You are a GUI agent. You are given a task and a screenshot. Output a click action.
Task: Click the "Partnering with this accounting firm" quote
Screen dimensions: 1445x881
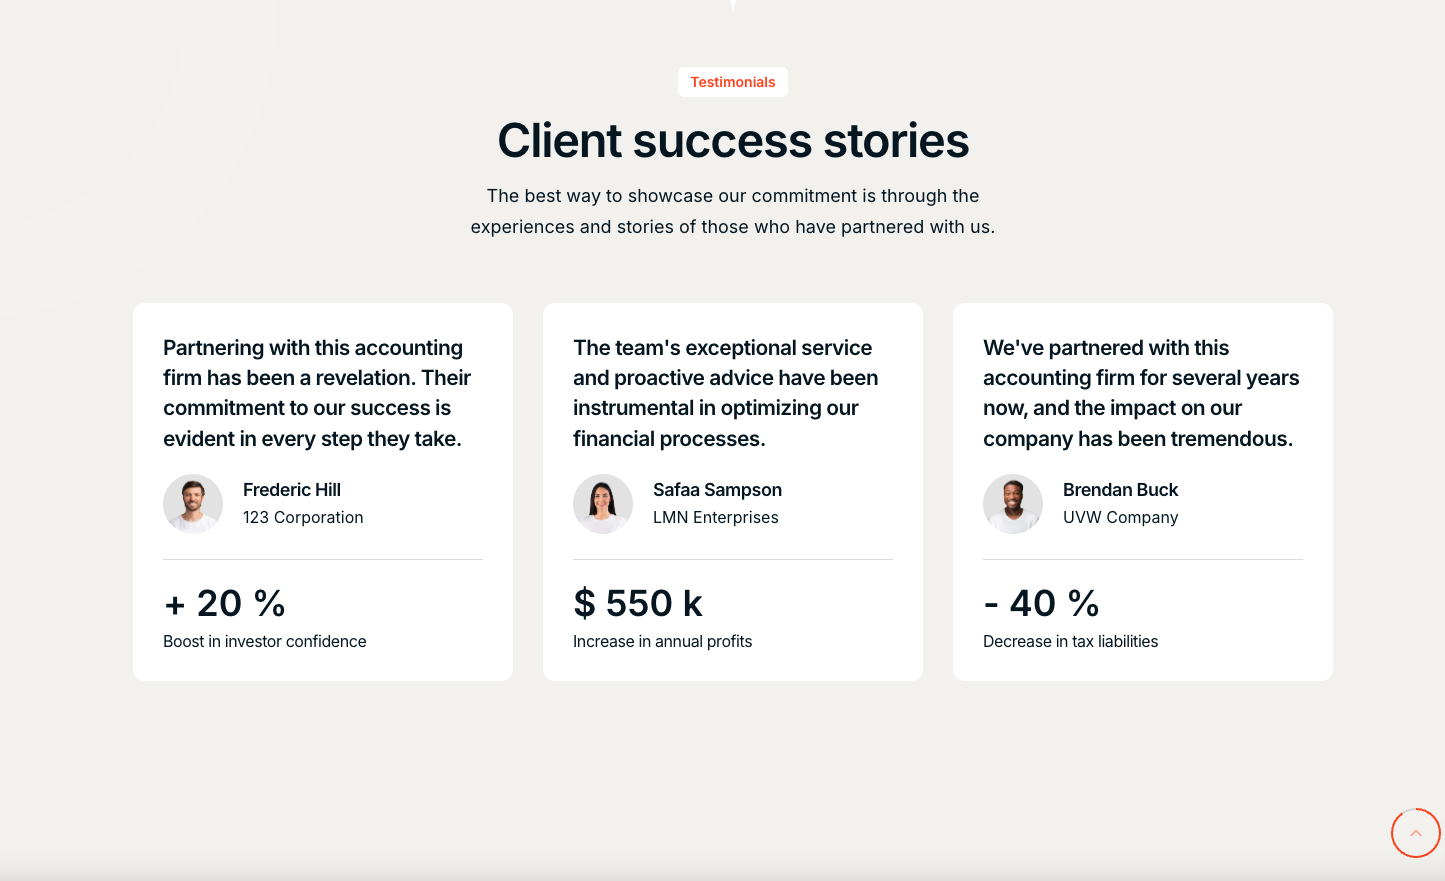click(x=317, y=393)
